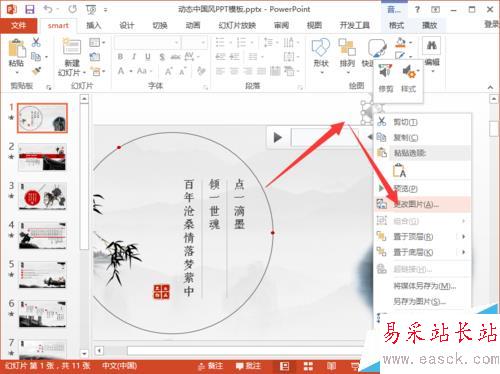Center text in paragraph group
The image size is (500, 374).
[x=233, y=71]
